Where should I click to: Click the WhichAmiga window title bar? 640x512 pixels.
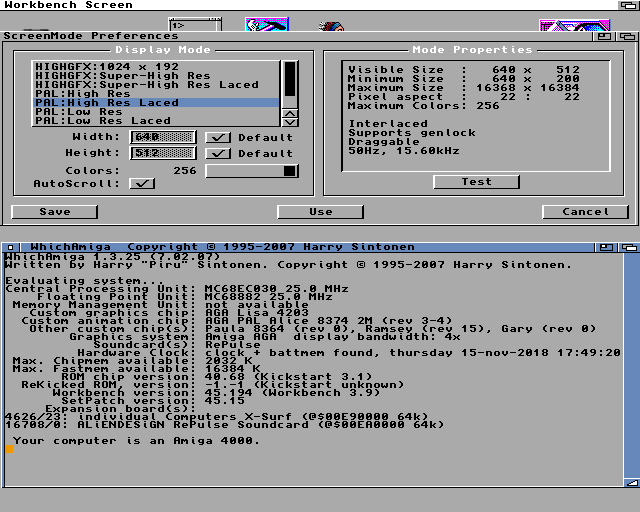300,246
